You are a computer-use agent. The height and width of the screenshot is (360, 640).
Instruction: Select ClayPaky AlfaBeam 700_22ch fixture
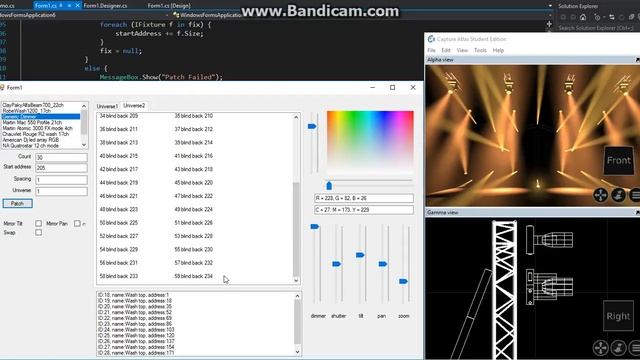point(33,105)
